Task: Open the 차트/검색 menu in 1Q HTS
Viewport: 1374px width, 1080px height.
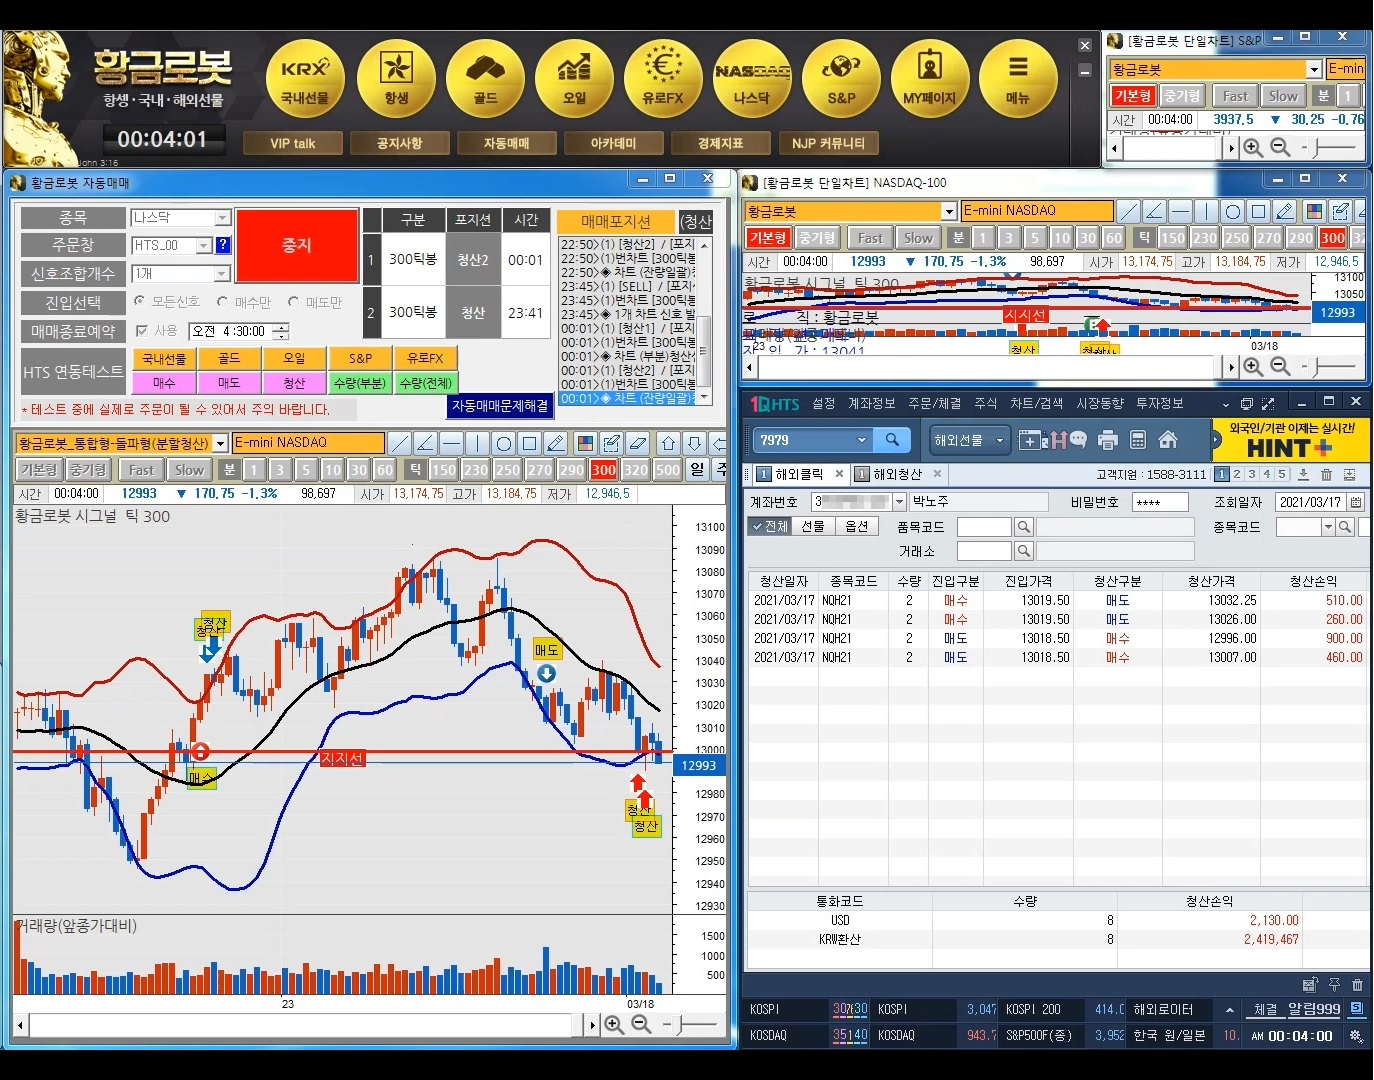Action: click(1036, 403)
